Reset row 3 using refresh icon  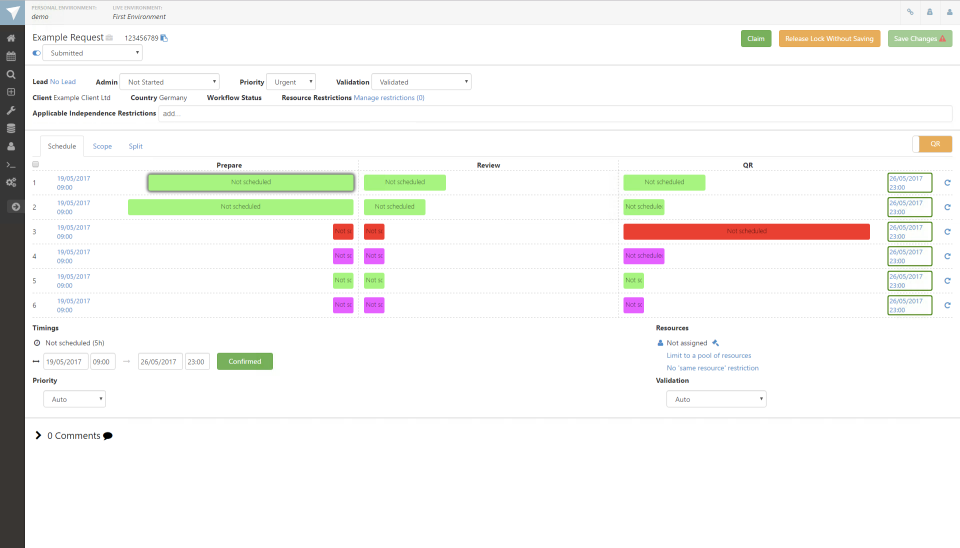[947, 231]
